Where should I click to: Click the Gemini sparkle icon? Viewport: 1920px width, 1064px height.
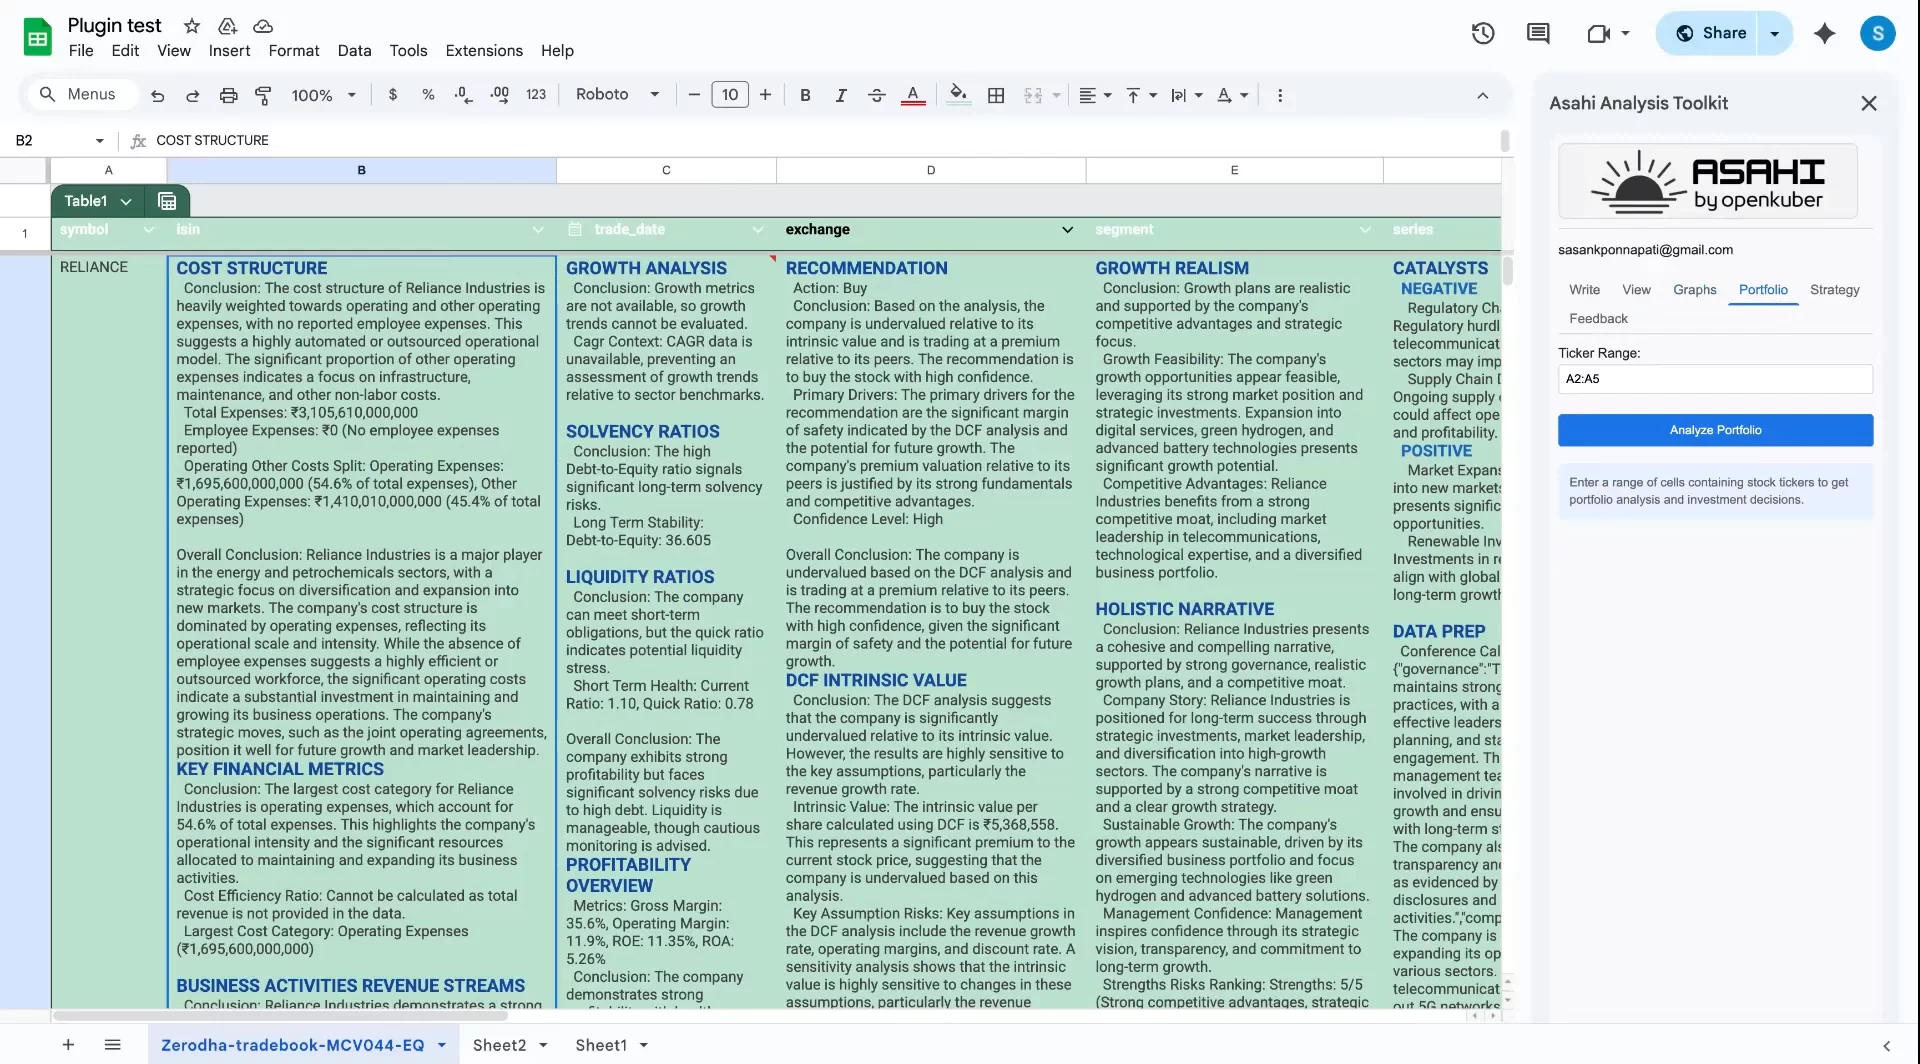[1824, 33]
